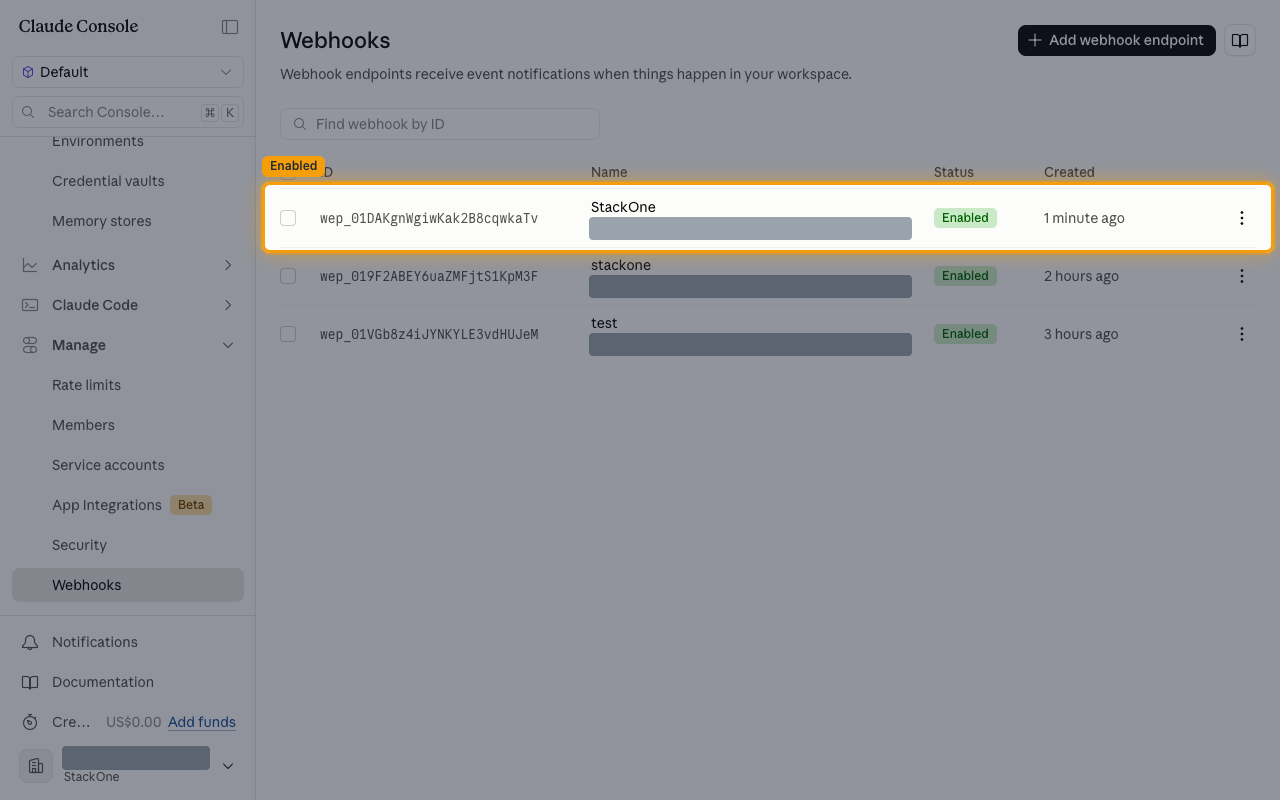The image size is (1280, 800).
Task: Open the more options menu for StackOne webhook
Action: click(1242, 218)
